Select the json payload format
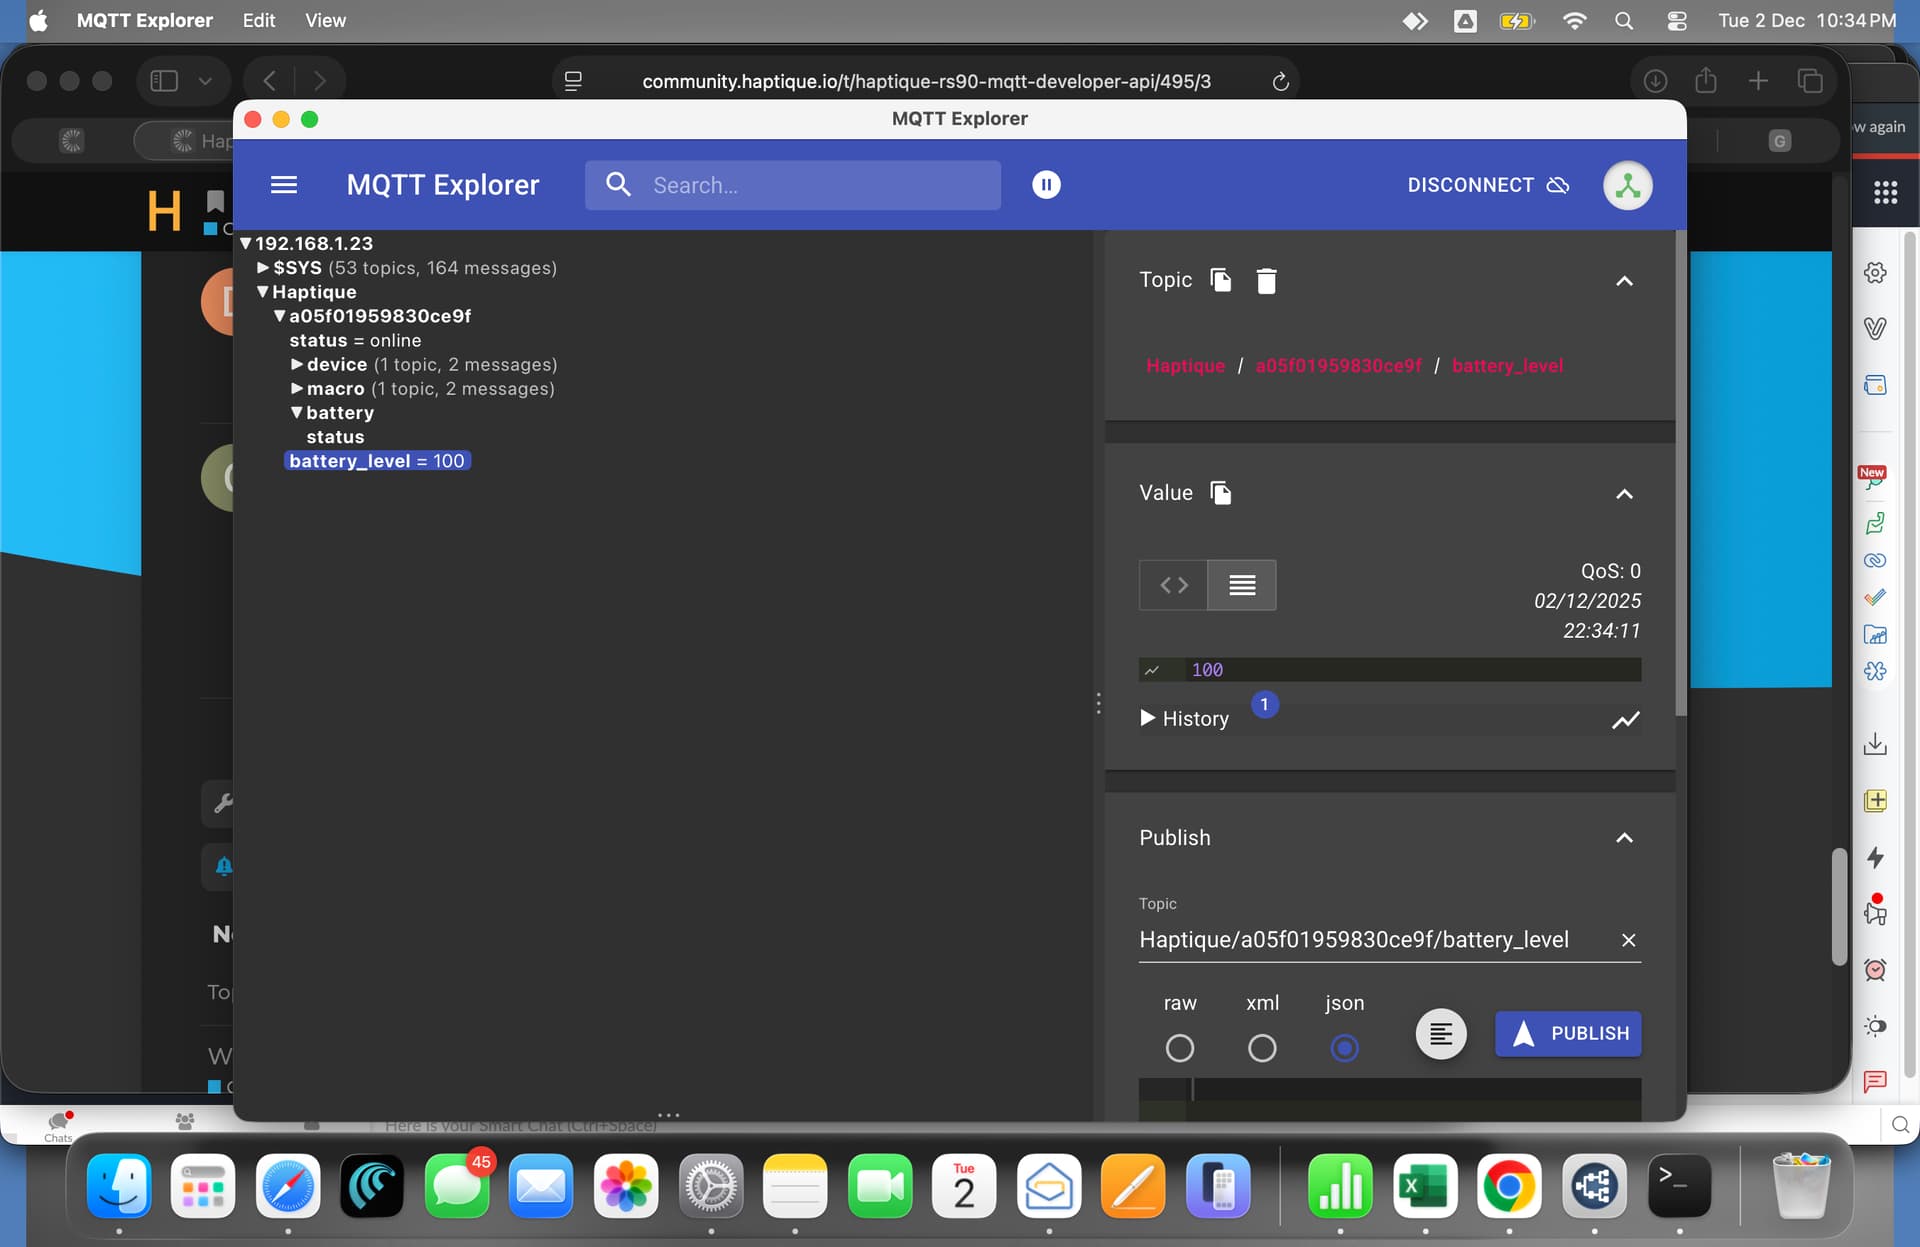 click(x=1344, y=1048)
